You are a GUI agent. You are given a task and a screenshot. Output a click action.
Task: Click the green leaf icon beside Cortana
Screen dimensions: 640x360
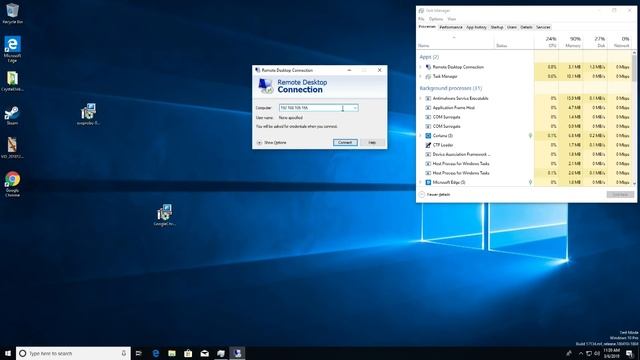click(530, 136)
